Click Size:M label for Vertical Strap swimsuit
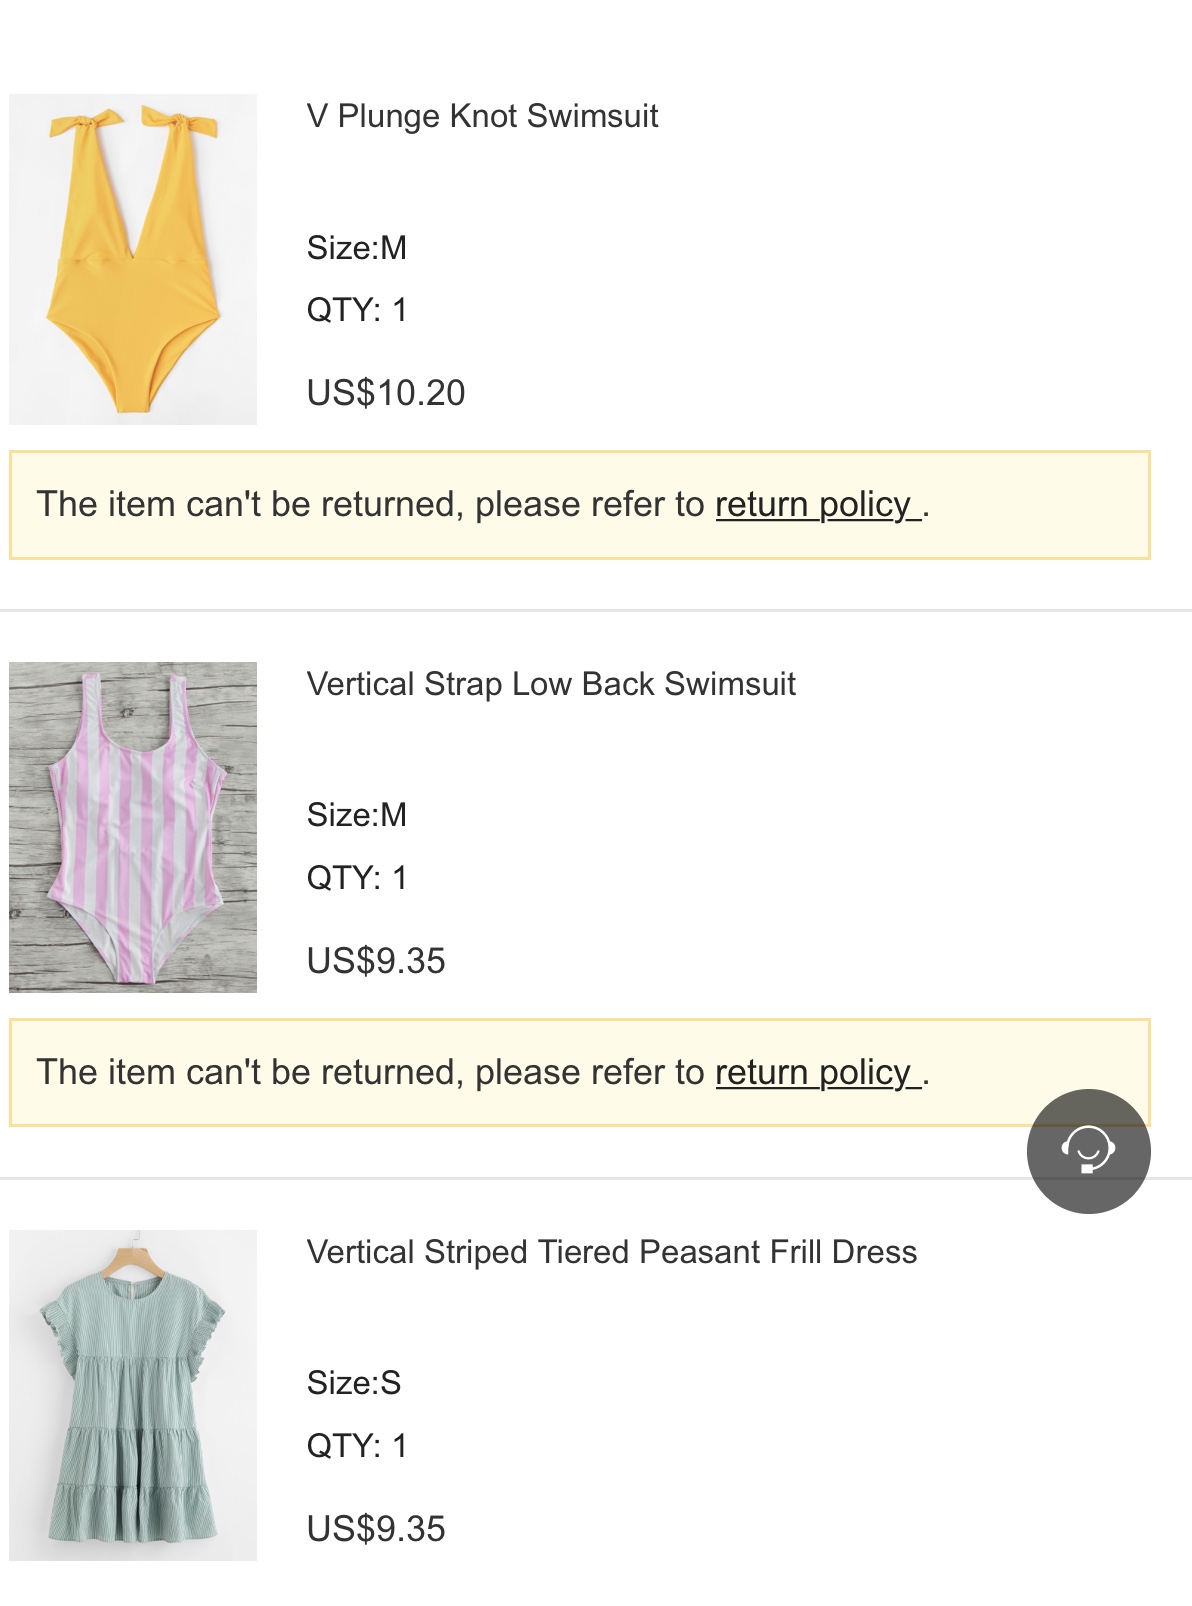Viewport: 1192px width, 1606px height. point(357,815)
